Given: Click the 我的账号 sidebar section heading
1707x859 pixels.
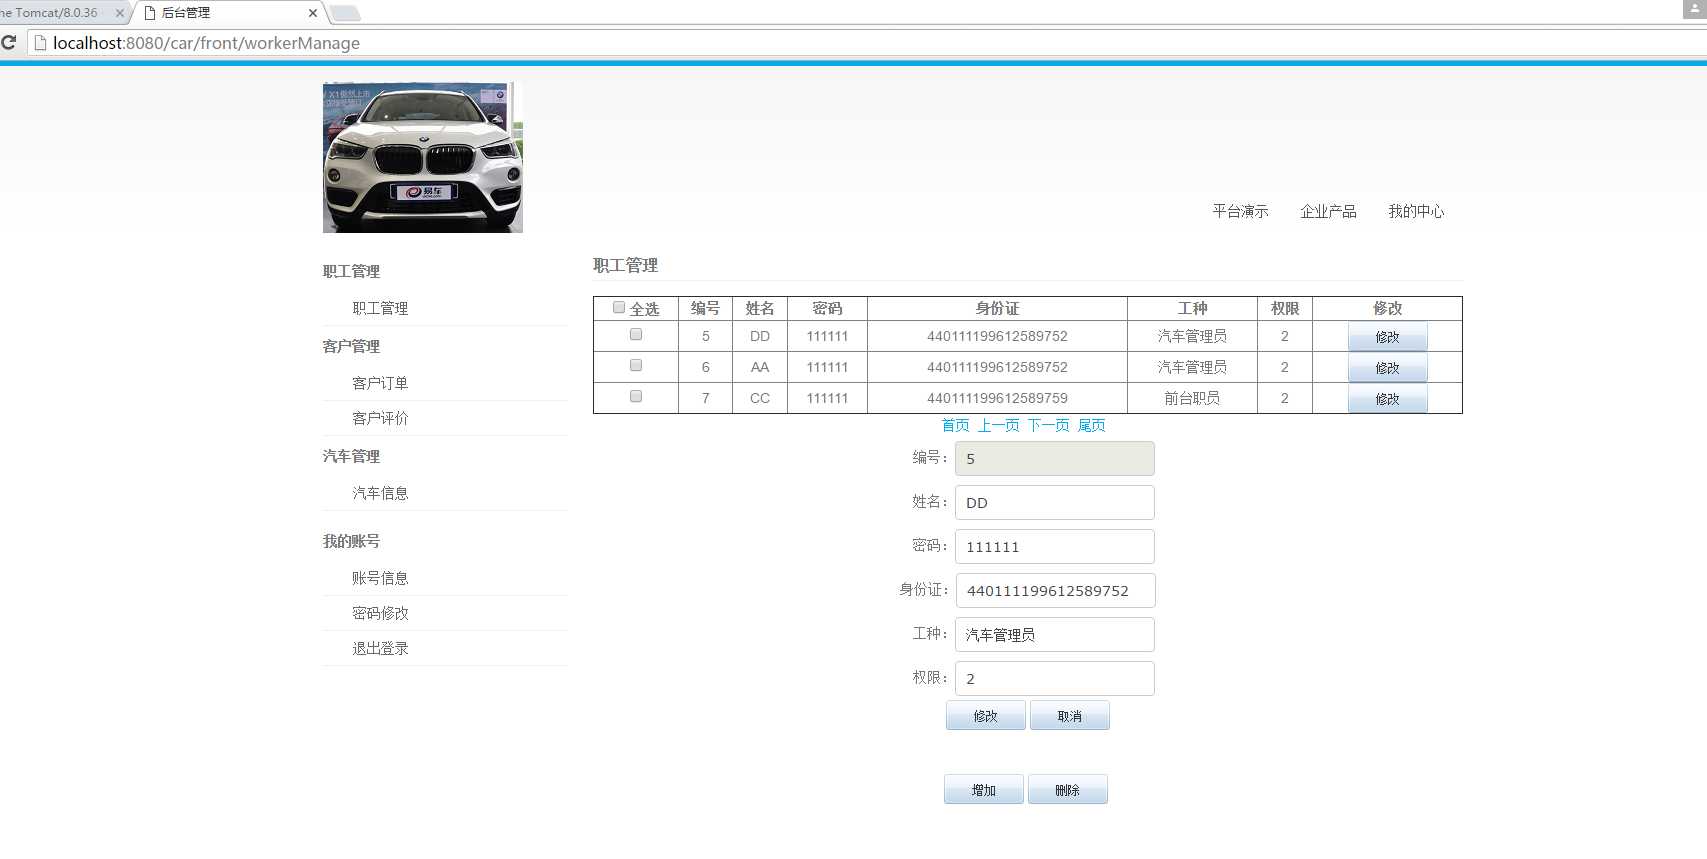Looking at the screenshot, I should (351, 541).
